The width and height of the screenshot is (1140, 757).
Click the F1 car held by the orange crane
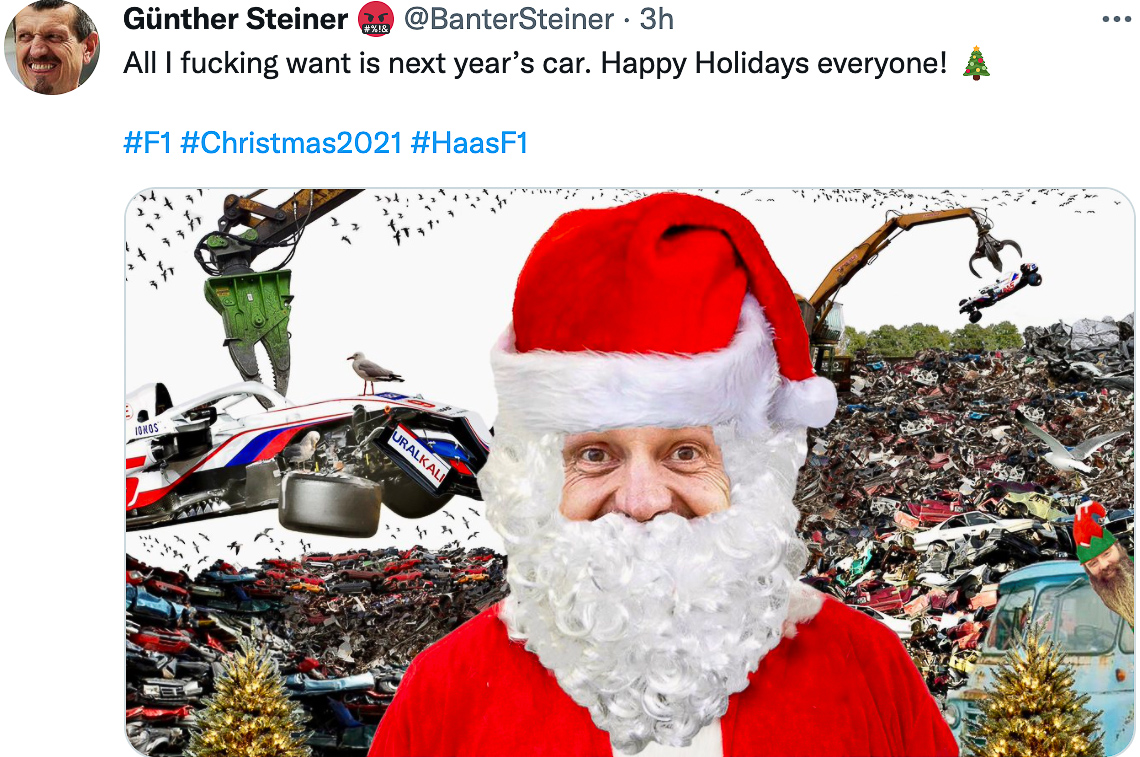(1000, 291)
